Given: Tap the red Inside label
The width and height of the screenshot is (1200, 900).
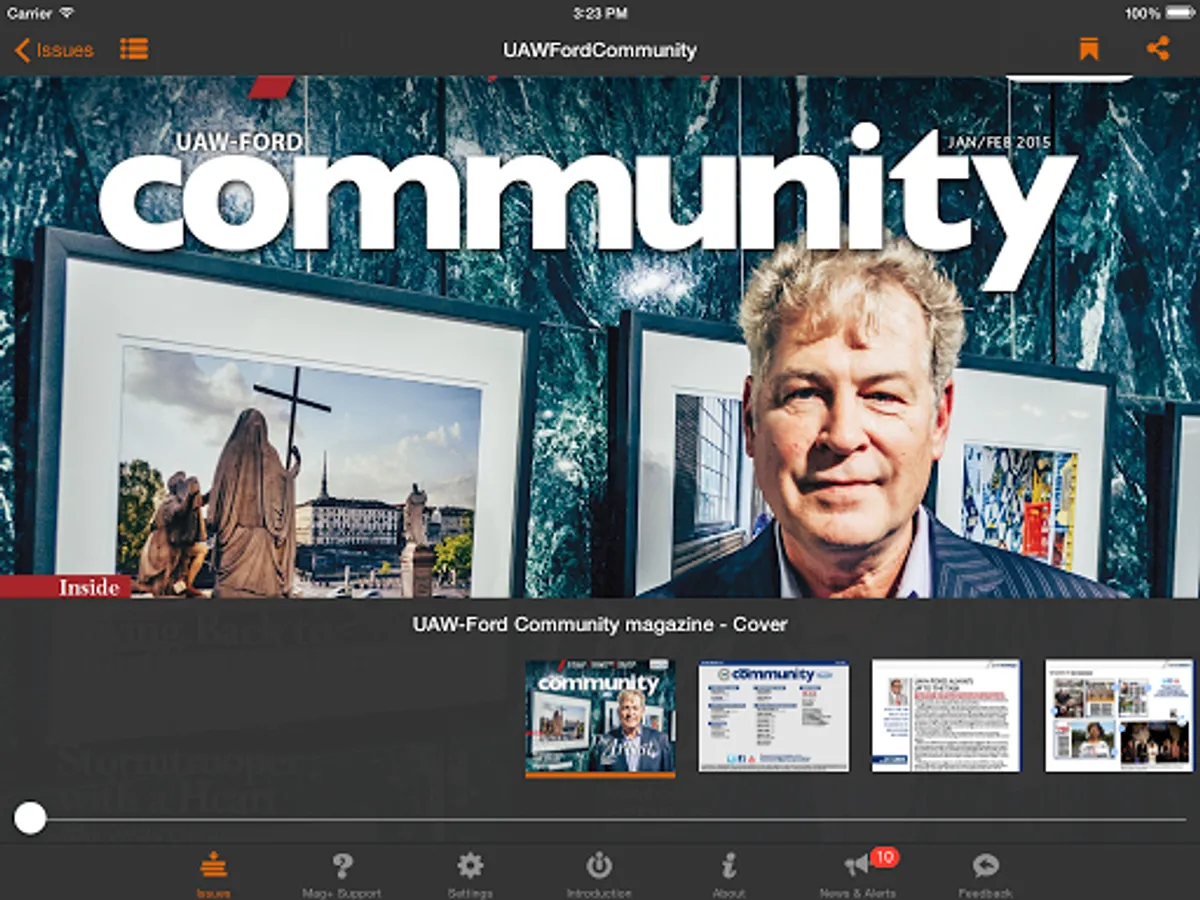Looking at the screenshot, I should pos(66,587).
